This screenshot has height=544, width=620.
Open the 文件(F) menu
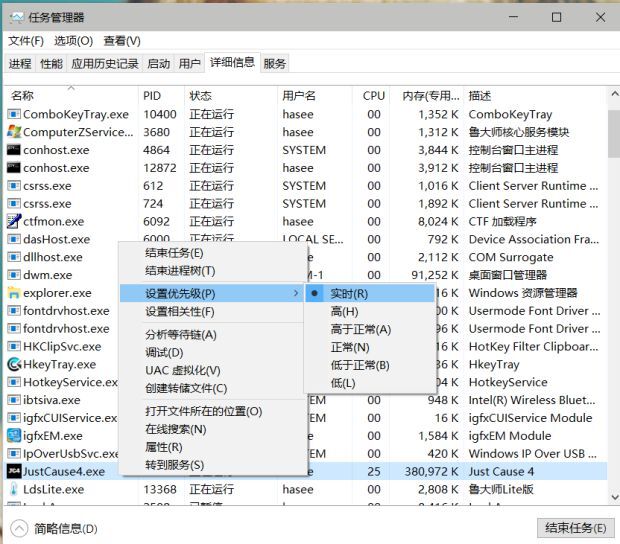26,41
